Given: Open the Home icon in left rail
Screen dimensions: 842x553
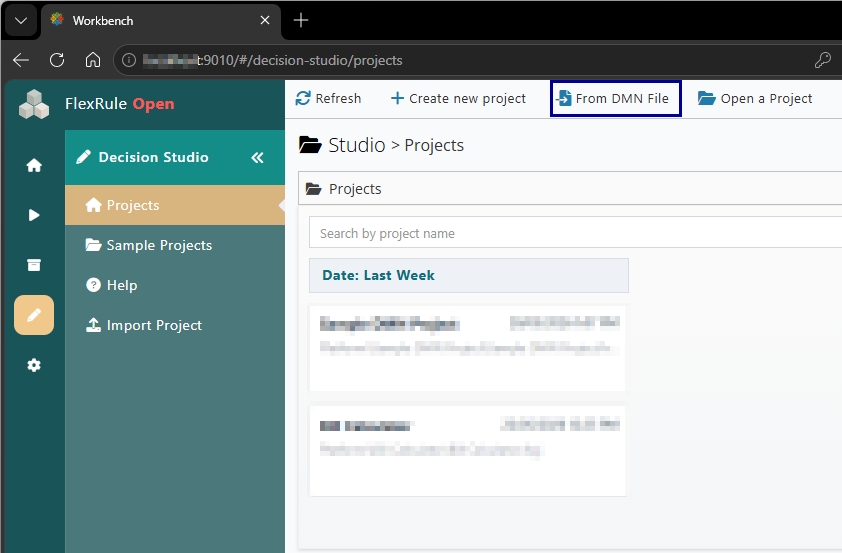Looking at the screenshot, I should (x=34, y=165).
